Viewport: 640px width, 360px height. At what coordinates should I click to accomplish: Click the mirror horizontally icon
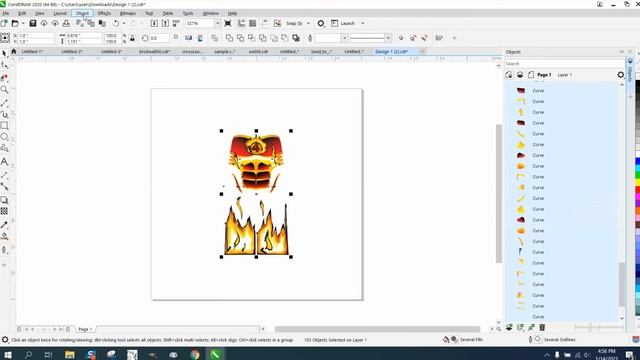point(189,38)
